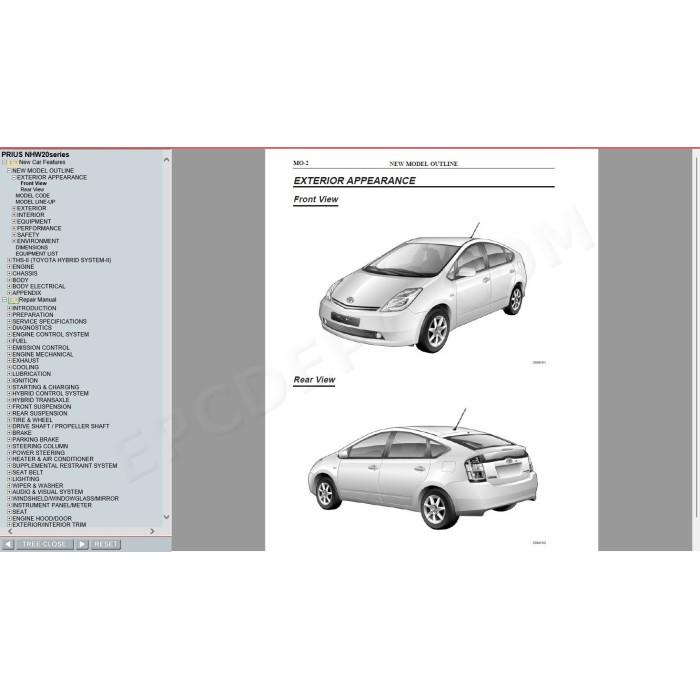Select WINDSHIELD/WINDOWGLASS/MIRROR in the tree
This screenshot has height=700, width=700.
point(66,499)
